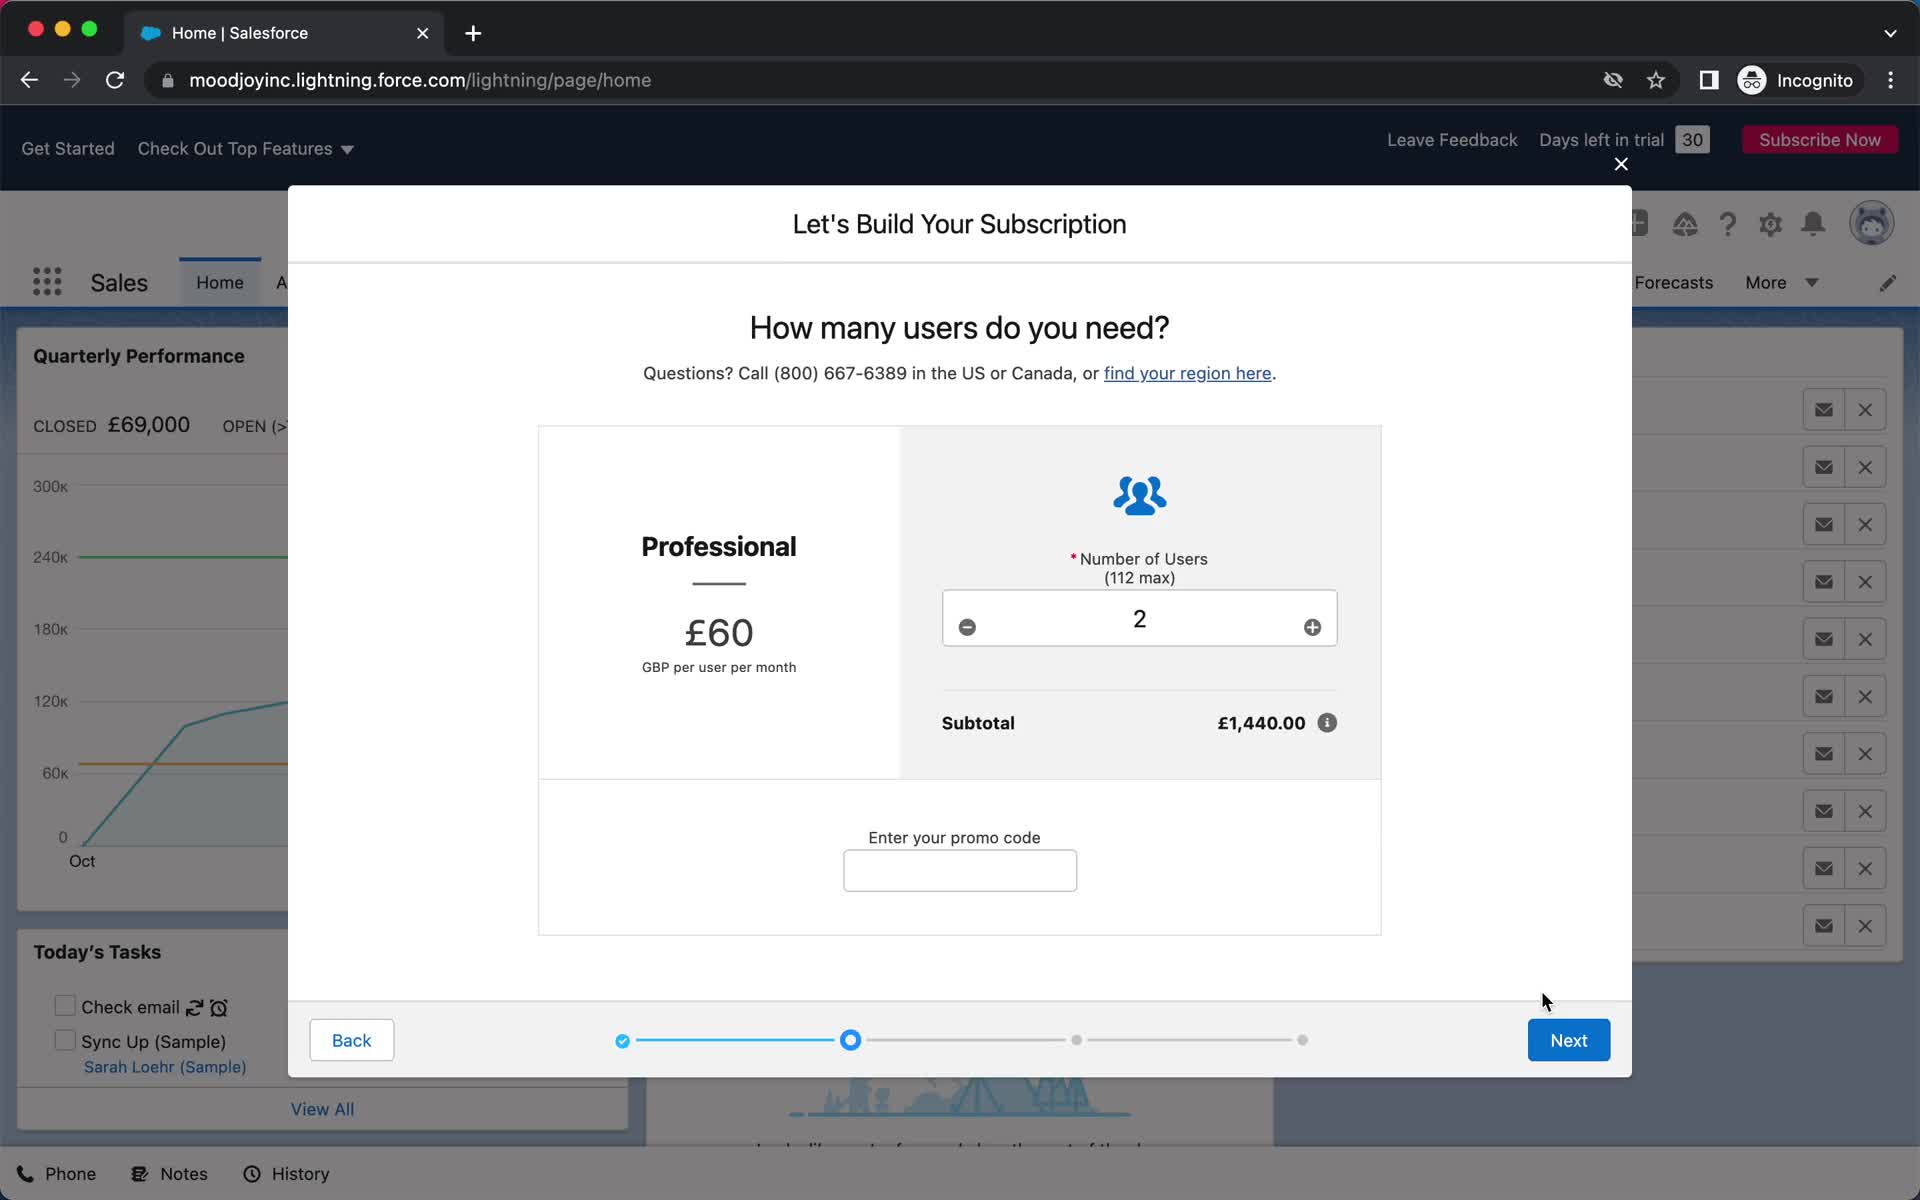This screenshot has height=1200, width=1920.
Task: Open the user avatar profile menu
Action: [x=1871, y=223]
